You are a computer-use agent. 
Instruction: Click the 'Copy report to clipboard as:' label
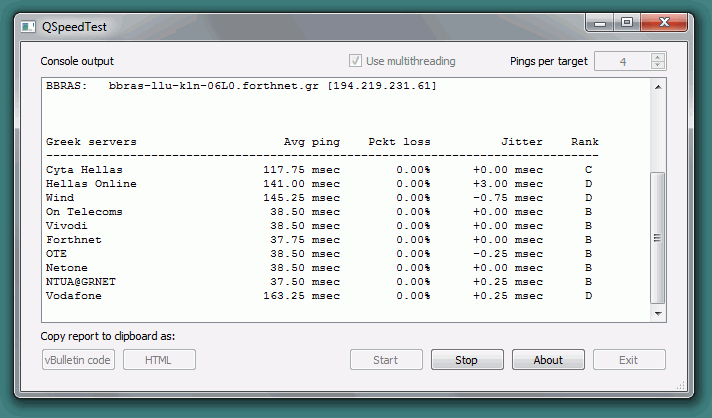point(108,336)
